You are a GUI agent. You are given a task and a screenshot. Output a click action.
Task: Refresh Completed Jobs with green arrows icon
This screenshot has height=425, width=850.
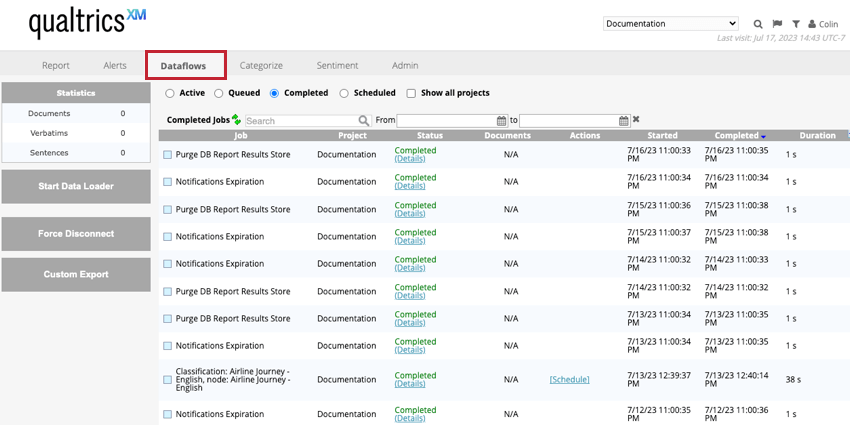tap(237, 120)
